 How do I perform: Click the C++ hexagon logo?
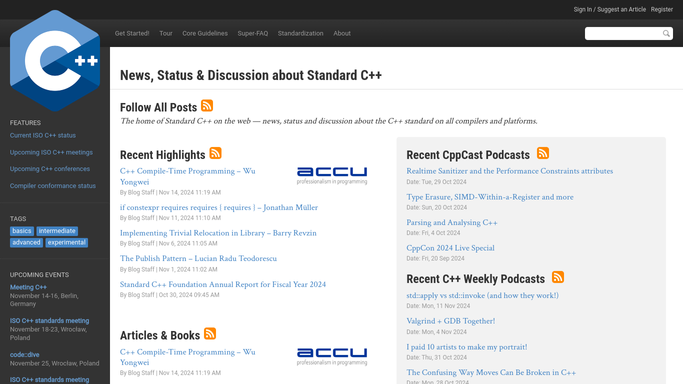click(55, 61)
